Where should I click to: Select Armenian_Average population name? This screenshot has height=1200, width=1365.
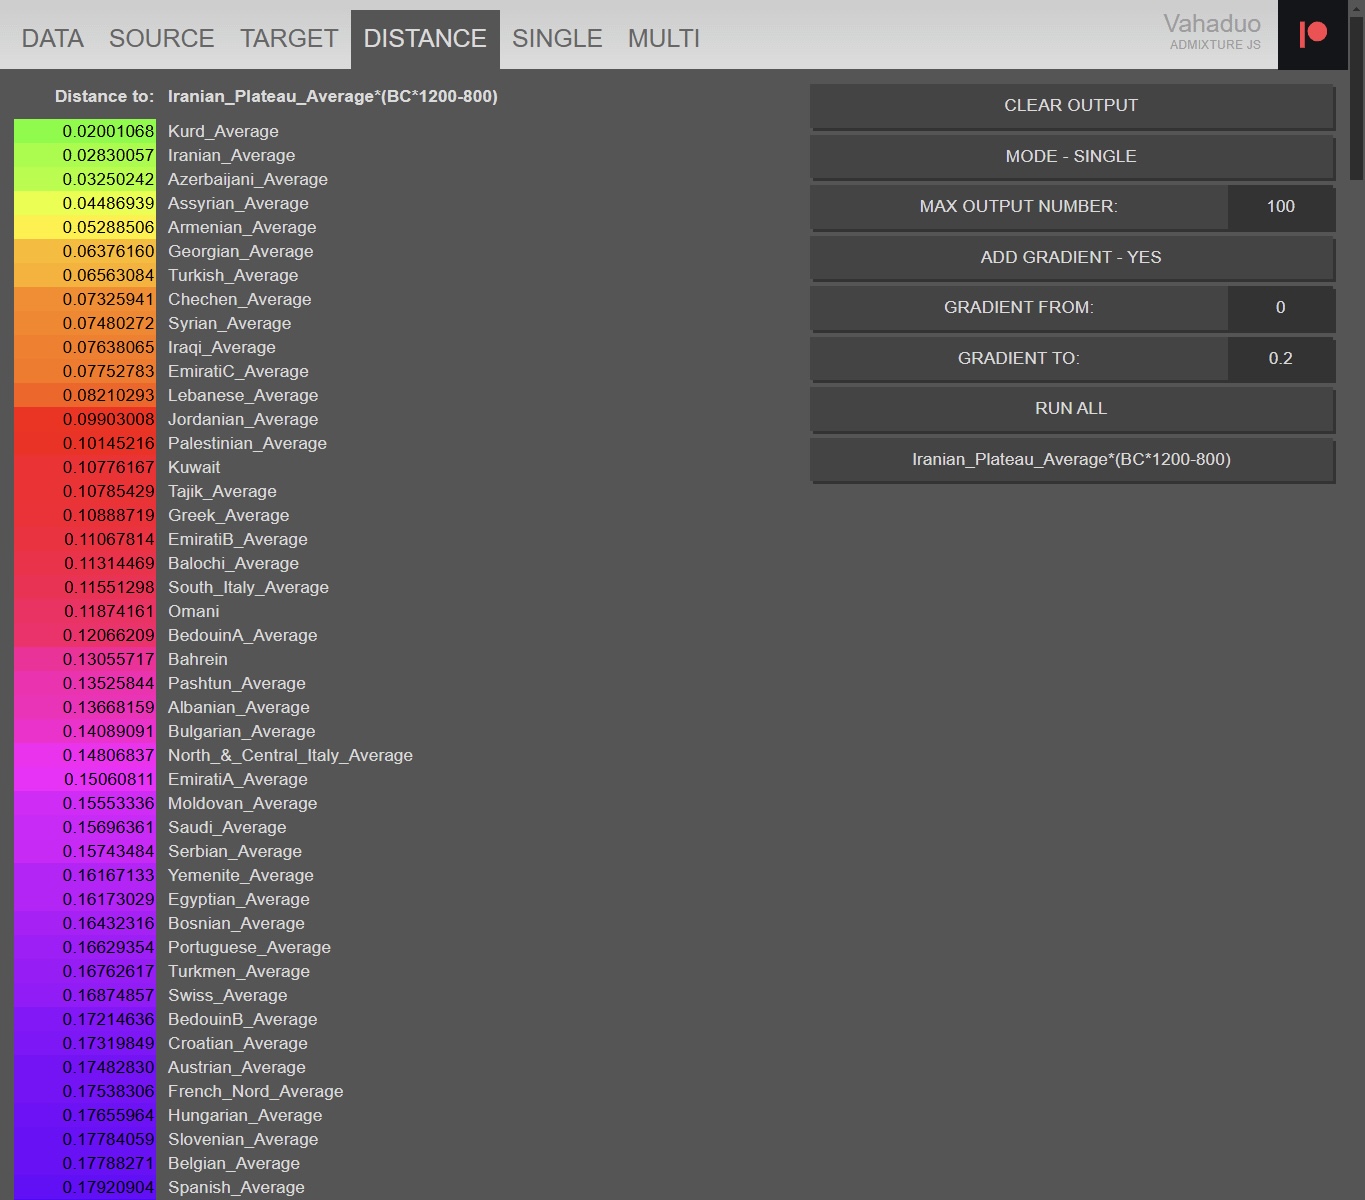click(242, 228)
